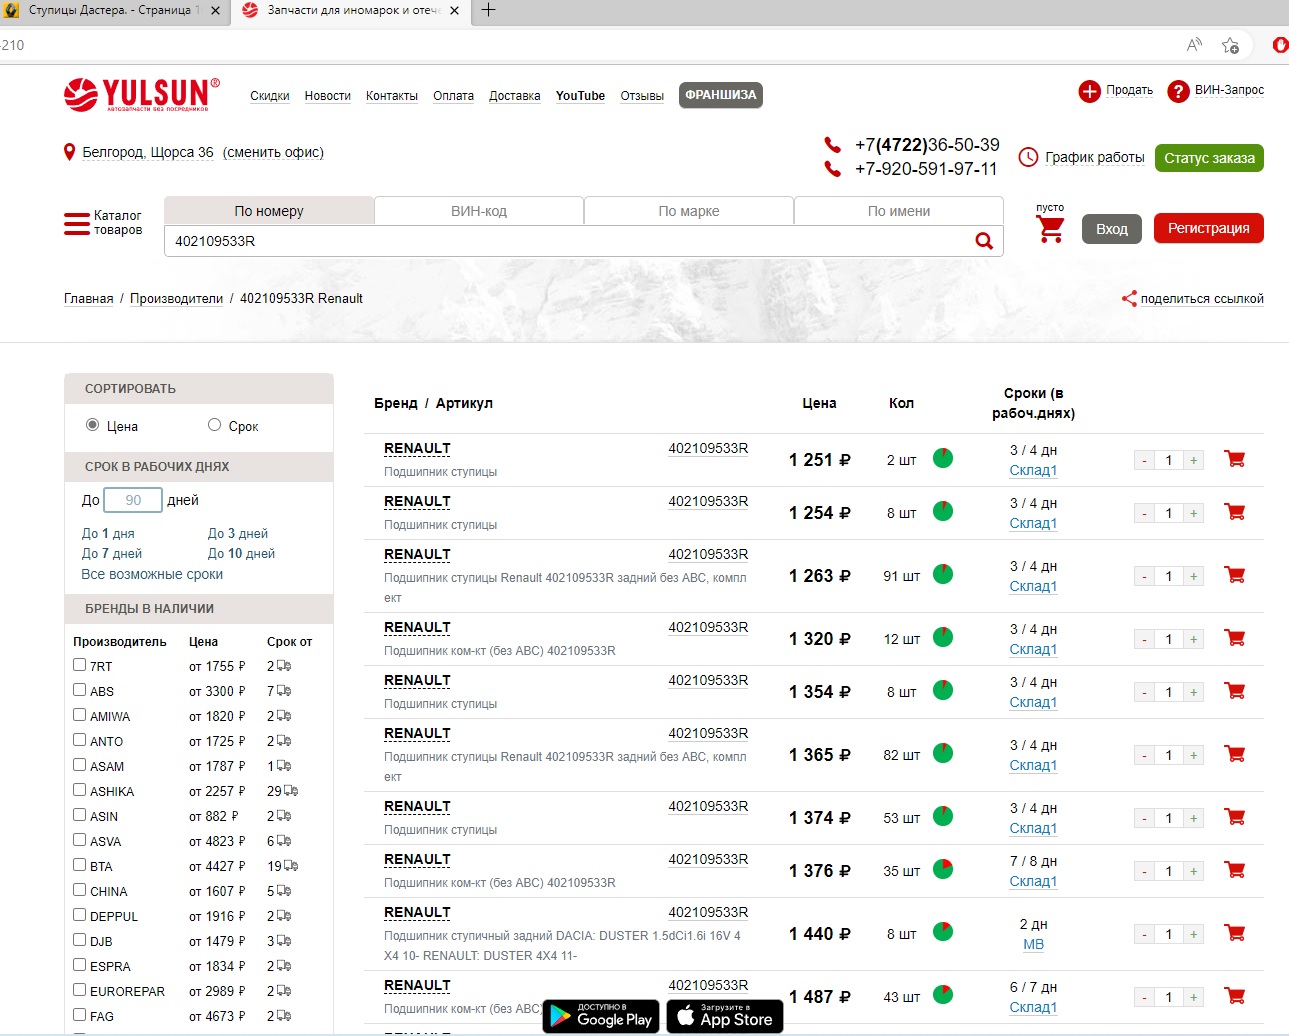Click the Вход button
Viewport: 1289px width, 1036px height.
pos(1112,229)
